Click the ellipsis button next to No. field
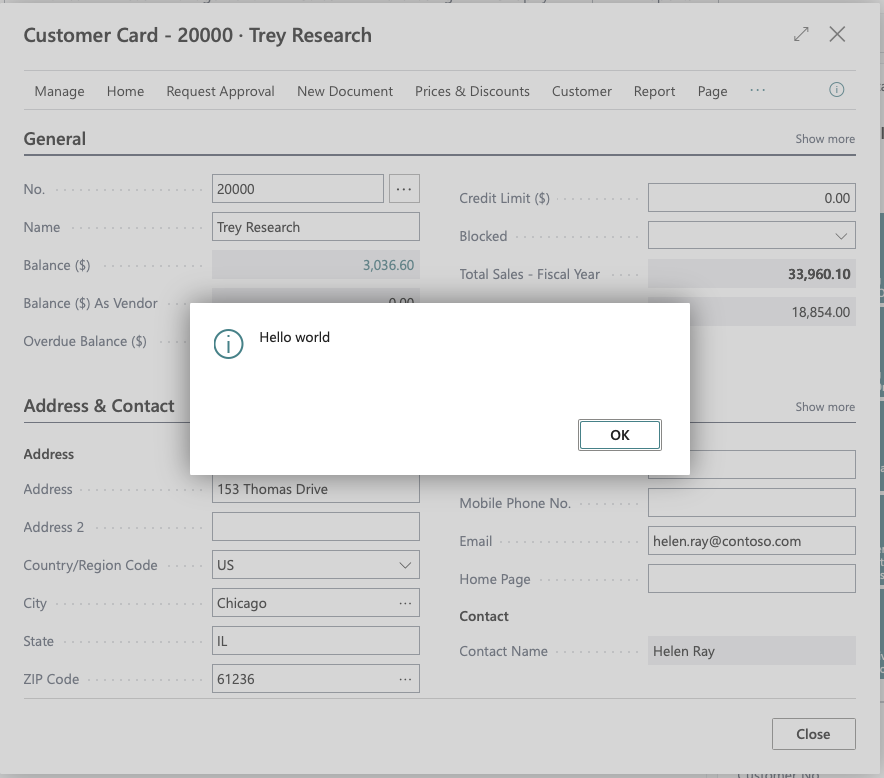 [x=403, y=189]
